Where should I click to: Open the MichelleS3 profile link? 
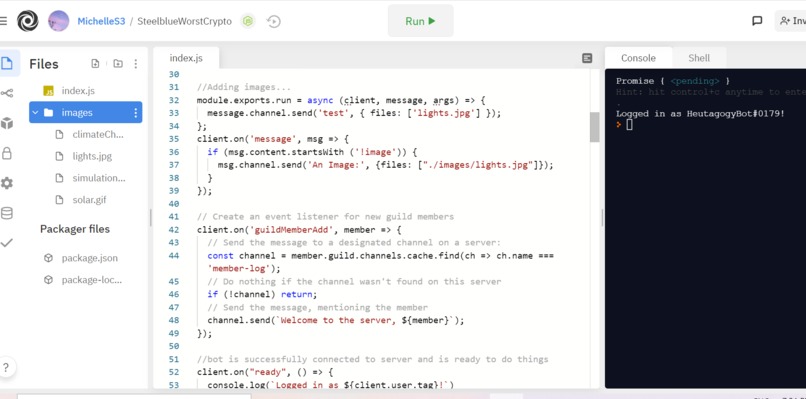101,22
